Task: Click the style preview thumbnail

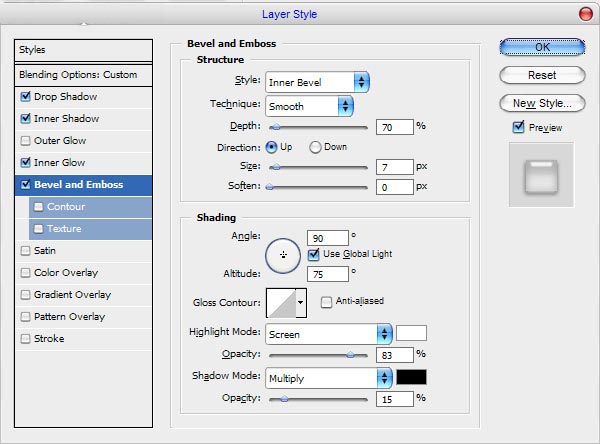Action: point(541,174)
